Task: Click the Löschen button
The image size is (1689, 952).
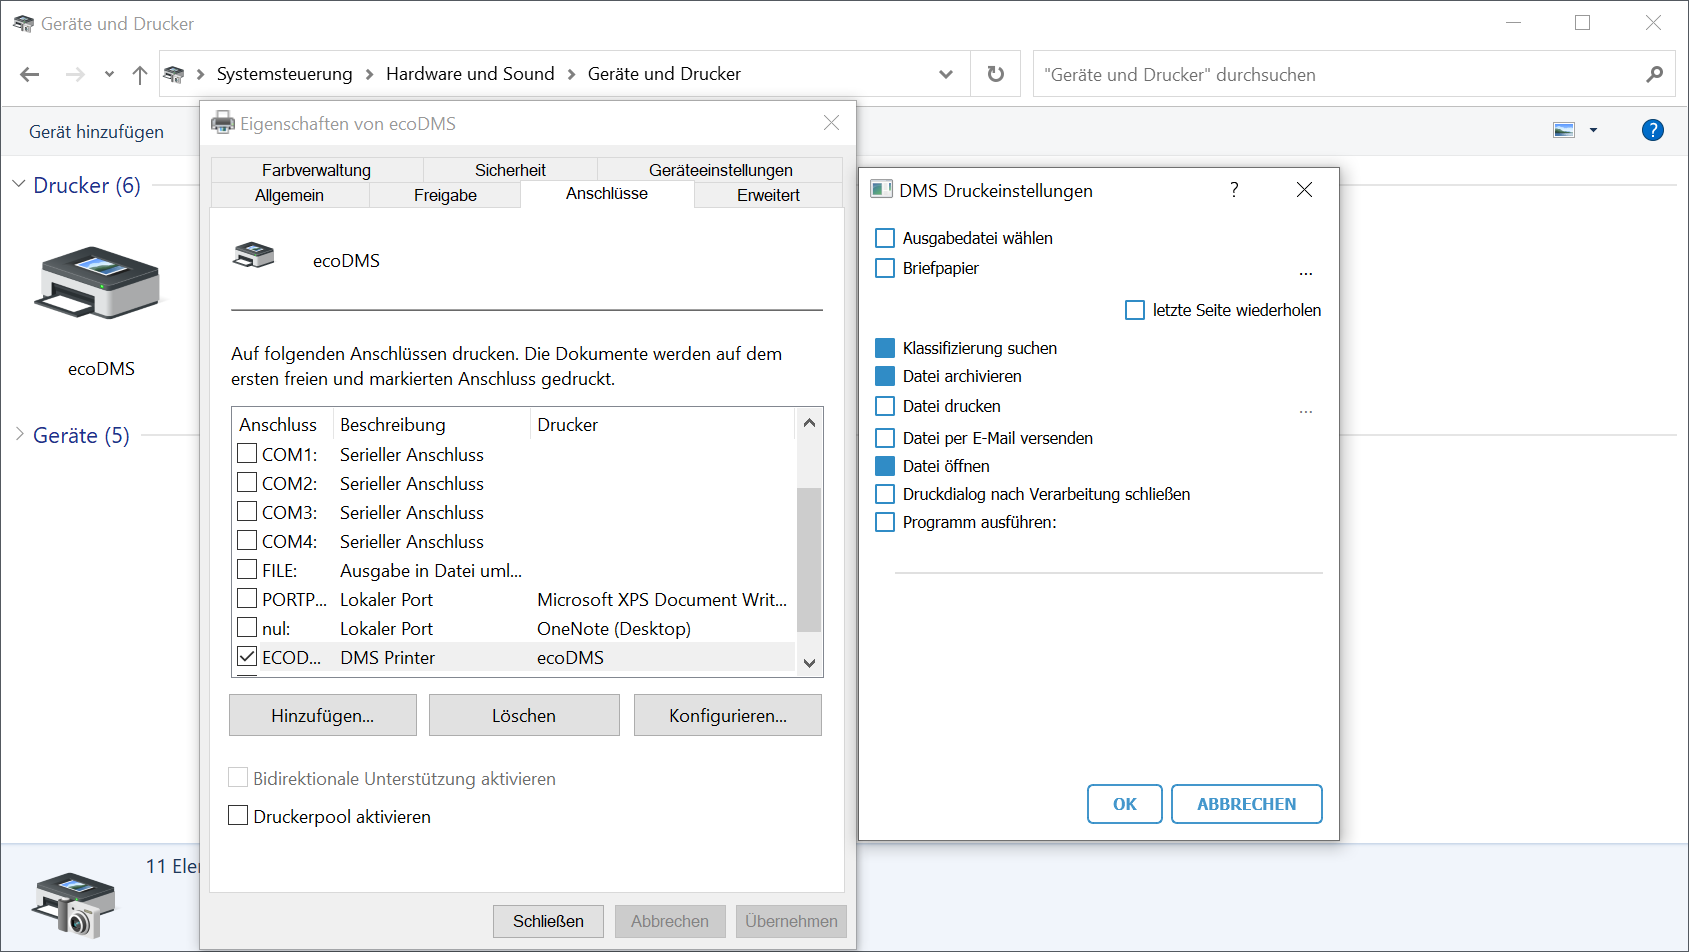Action: 524,715
